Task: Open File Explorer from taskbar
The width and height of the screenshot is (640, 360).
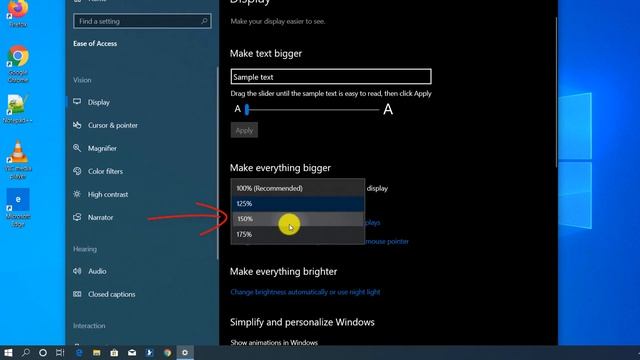Action: pyautogui.click(x=96, y=353)
